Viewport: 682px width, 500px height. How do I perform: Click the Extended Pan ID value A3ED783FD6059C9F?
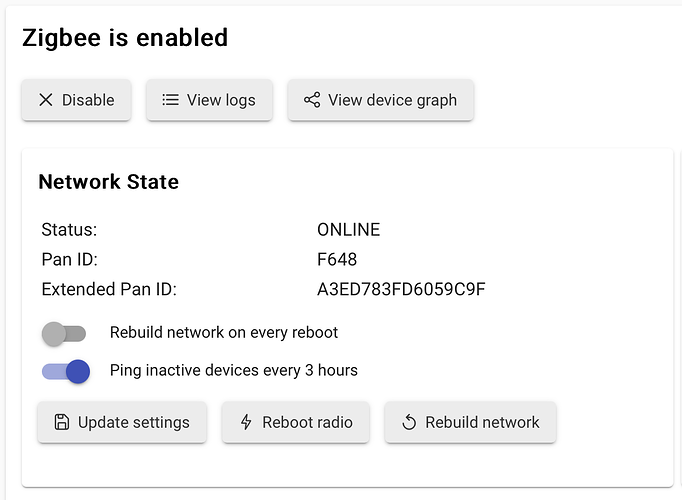coord(401,290)
